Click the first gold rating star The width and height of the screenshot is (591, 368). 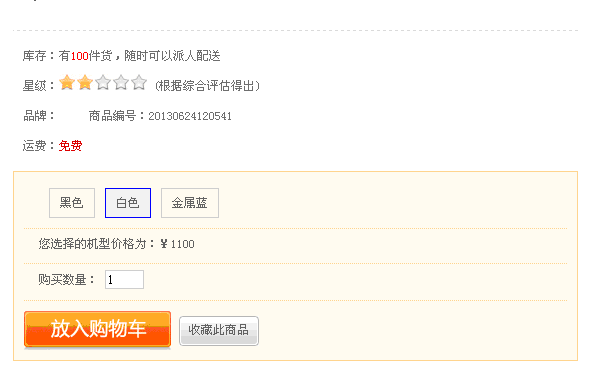(x=67, y=82)
